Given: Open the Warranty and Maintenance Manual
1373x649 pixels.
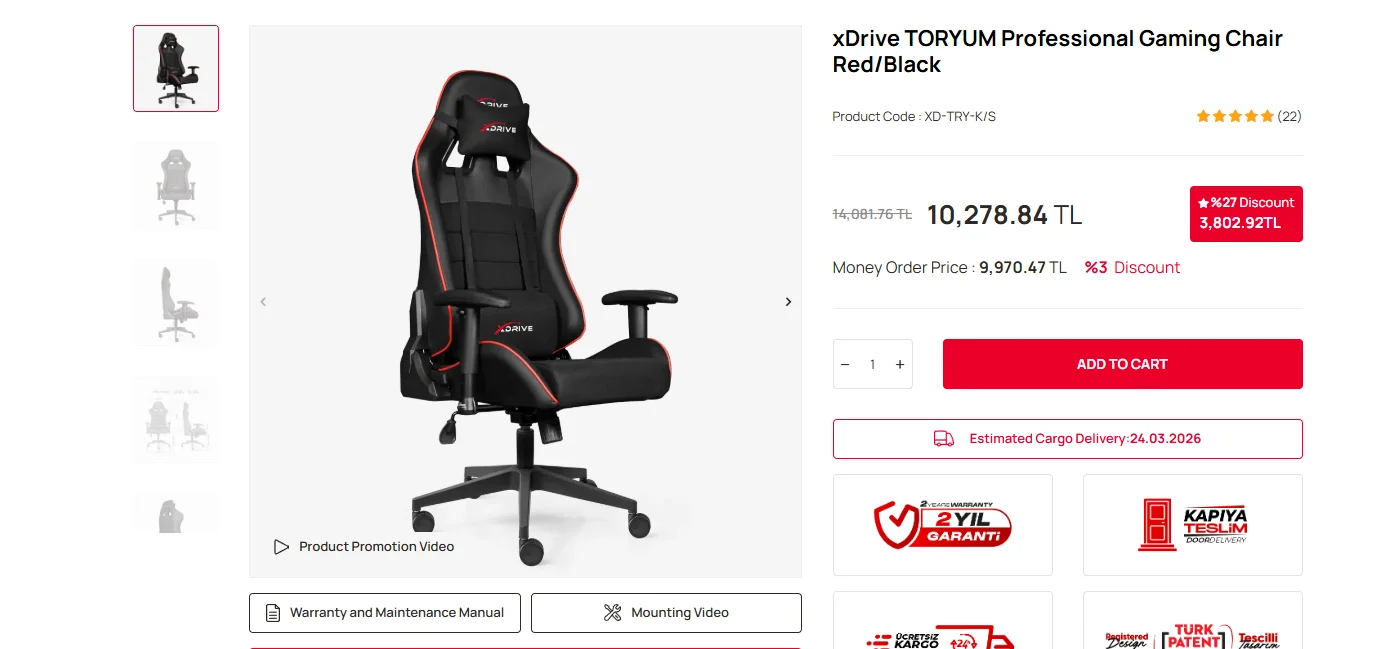Looking at the screenshot, I should [385, 613].
